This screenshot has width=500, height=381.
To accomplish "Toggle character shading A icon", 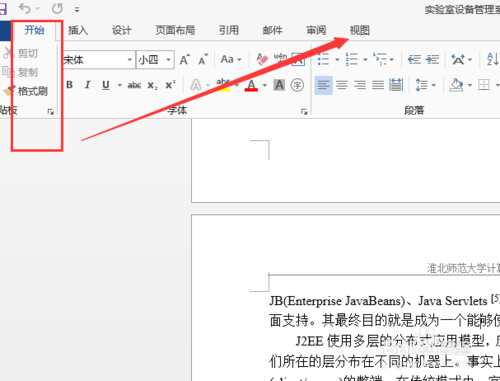I will point(279,85).
